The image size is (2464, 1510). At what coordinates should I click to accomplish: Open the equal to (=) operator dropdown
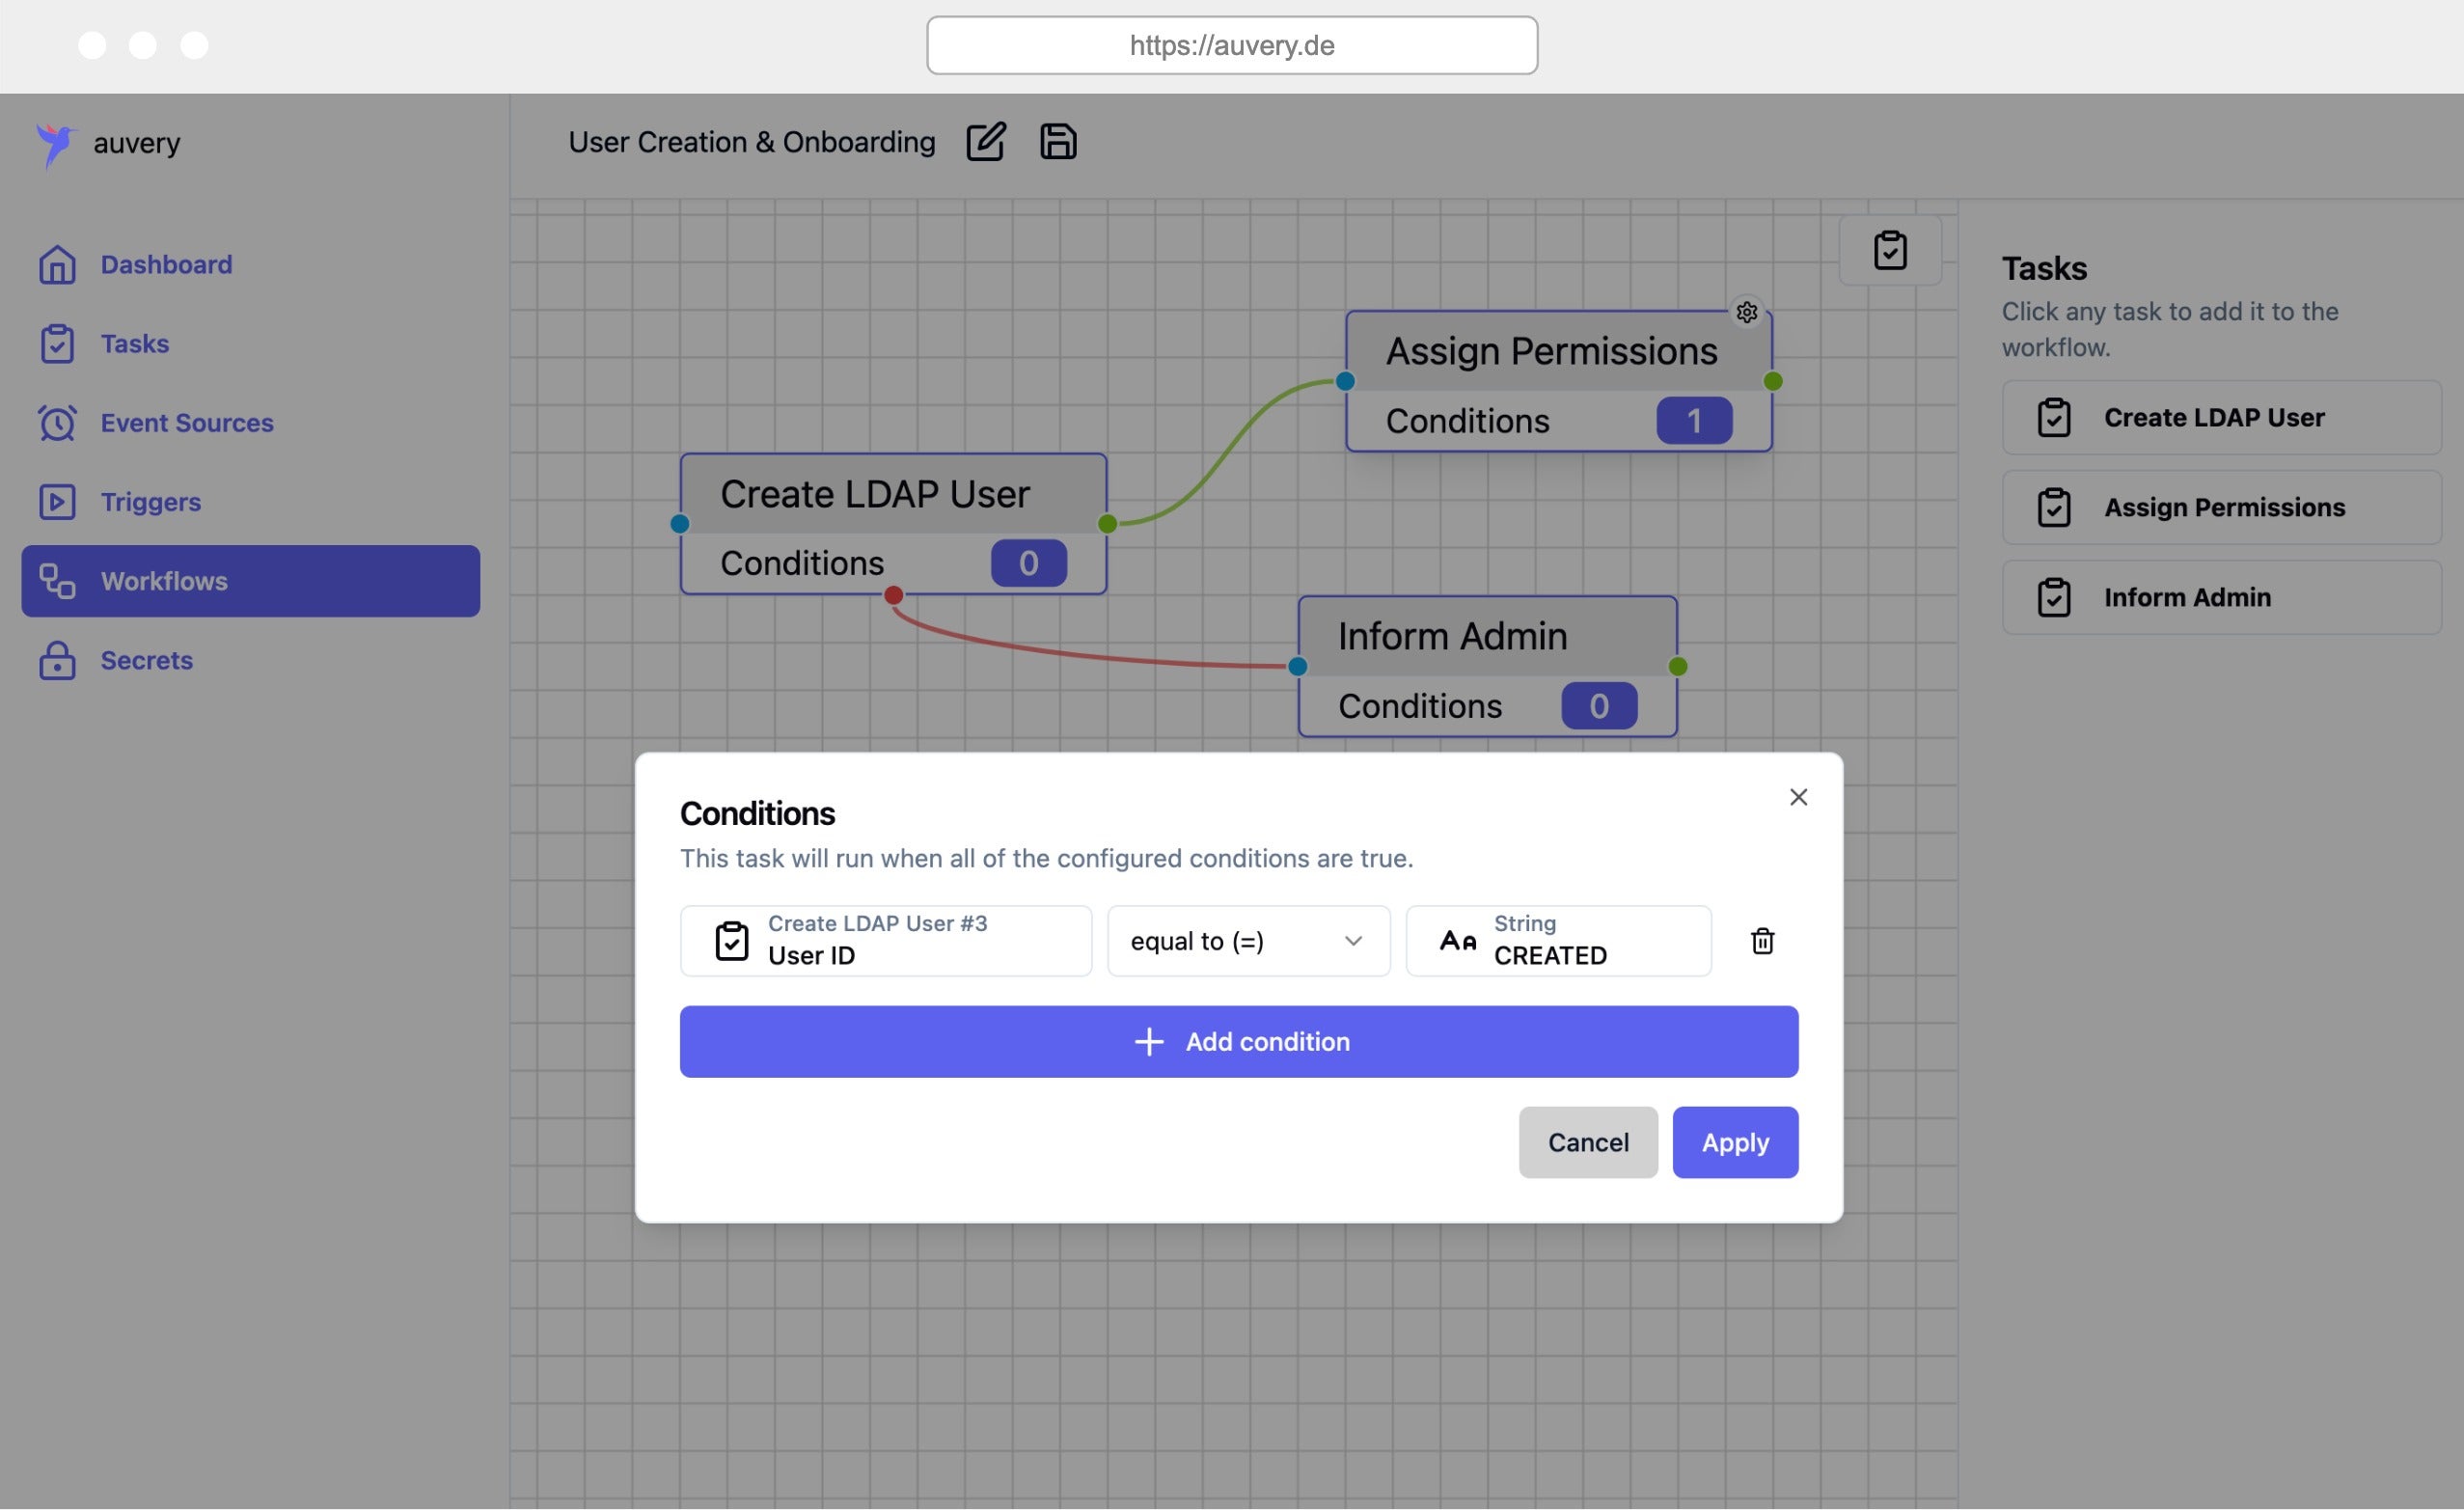(x=1247, y=941)
